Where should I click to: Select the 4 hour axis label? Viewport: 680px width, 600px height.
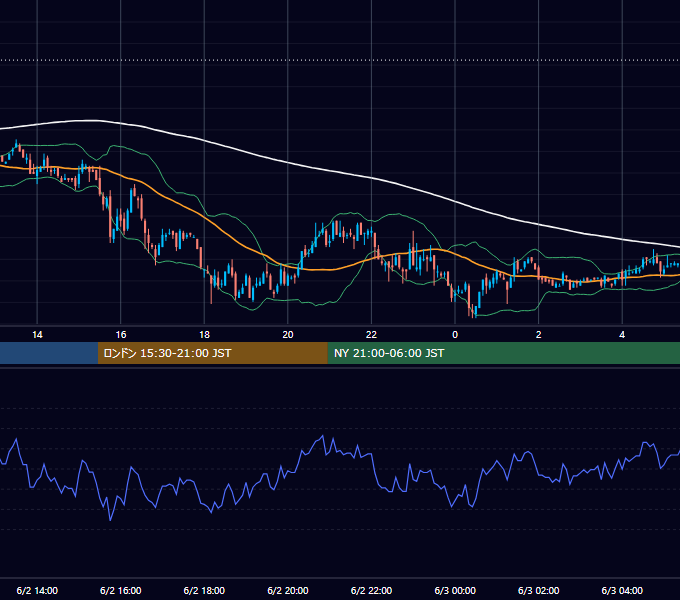tap(622, 335)
